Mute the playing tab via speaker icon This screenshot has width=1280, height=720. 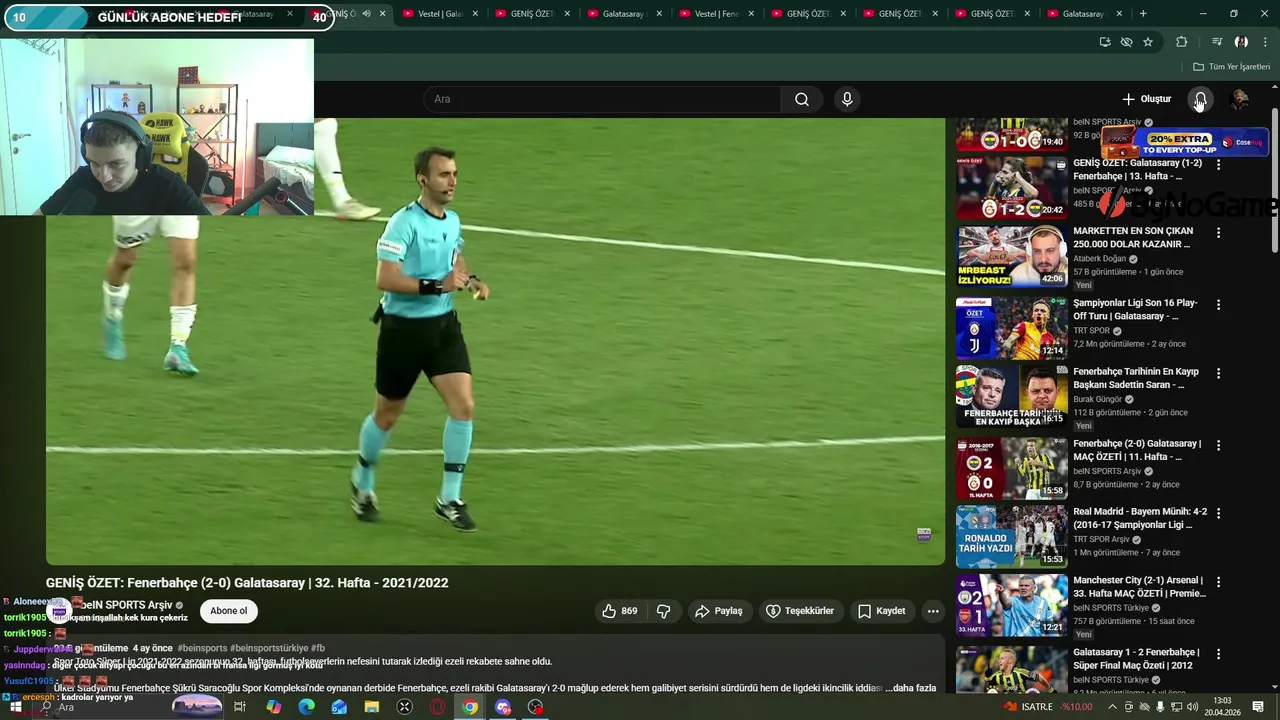366,14
